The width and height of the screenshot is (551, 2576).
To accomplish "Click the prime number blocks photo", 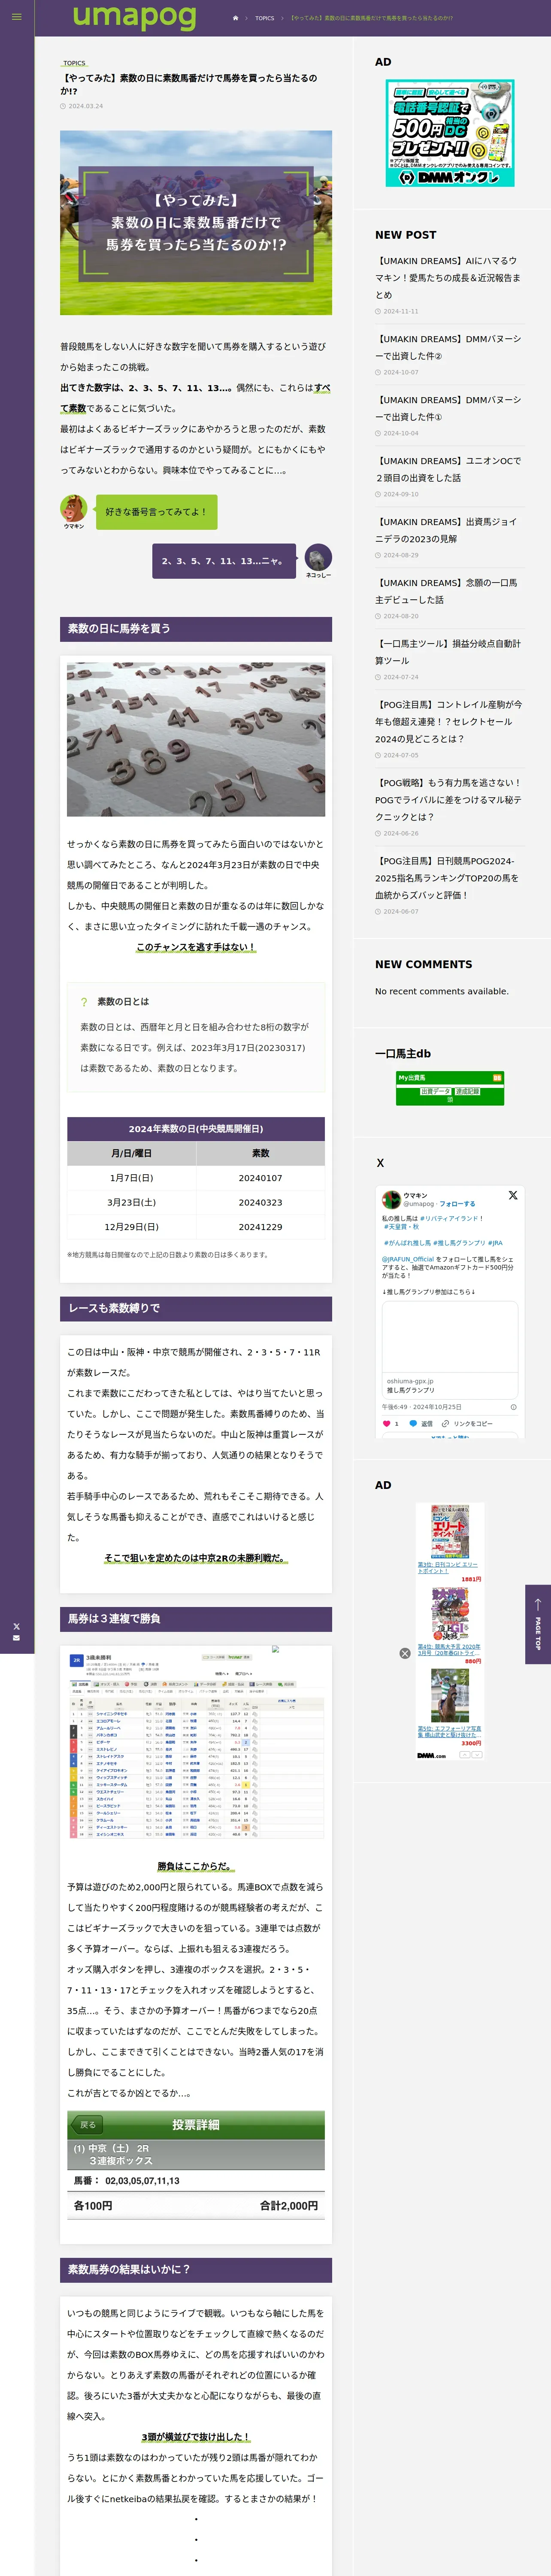I will (196, 739).
